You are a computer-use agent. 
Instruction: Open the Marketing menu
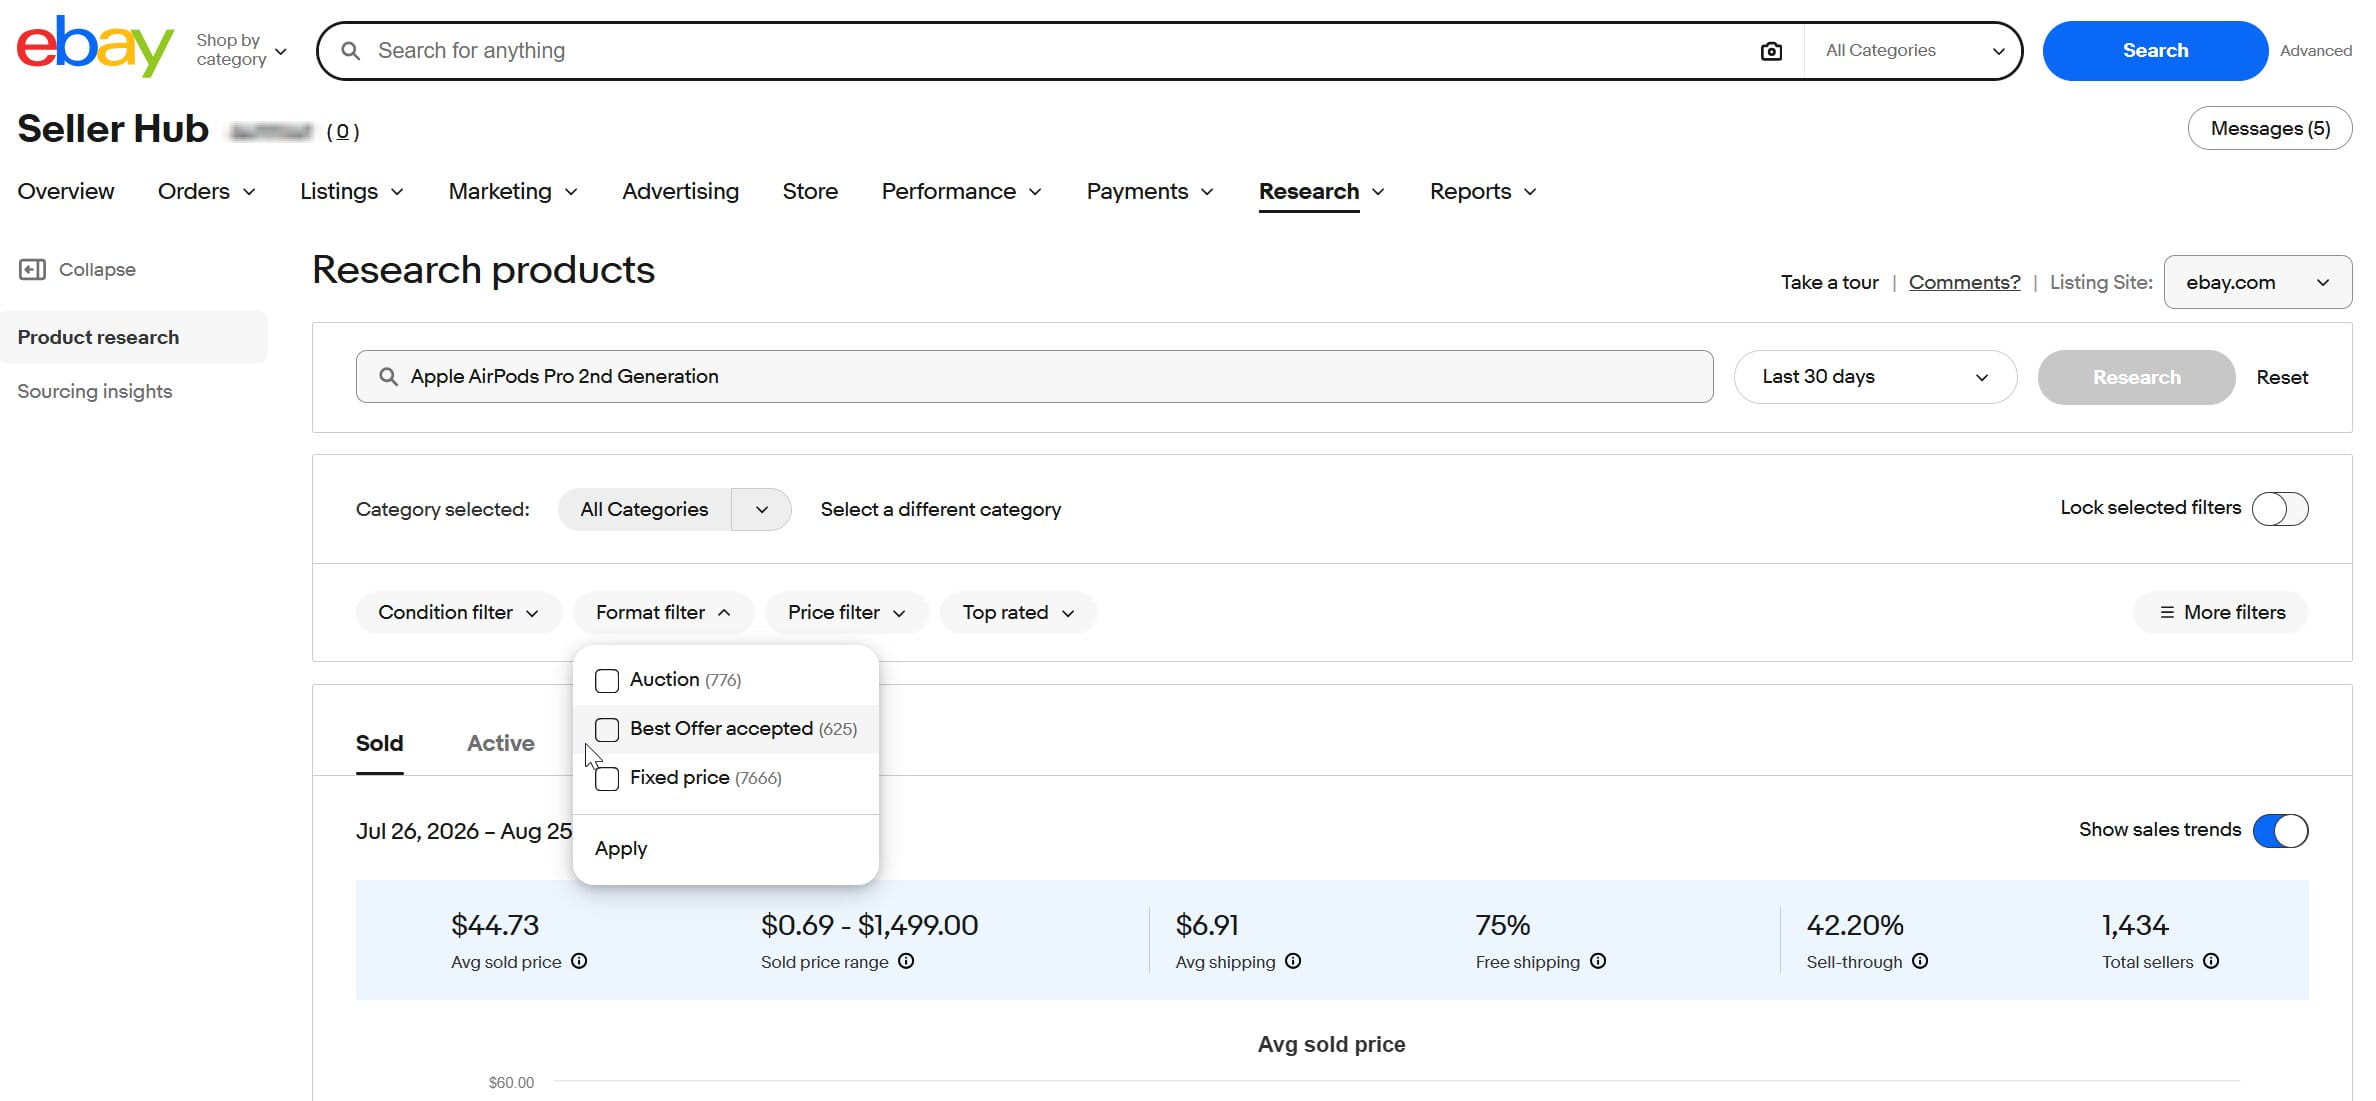point(513,191)
